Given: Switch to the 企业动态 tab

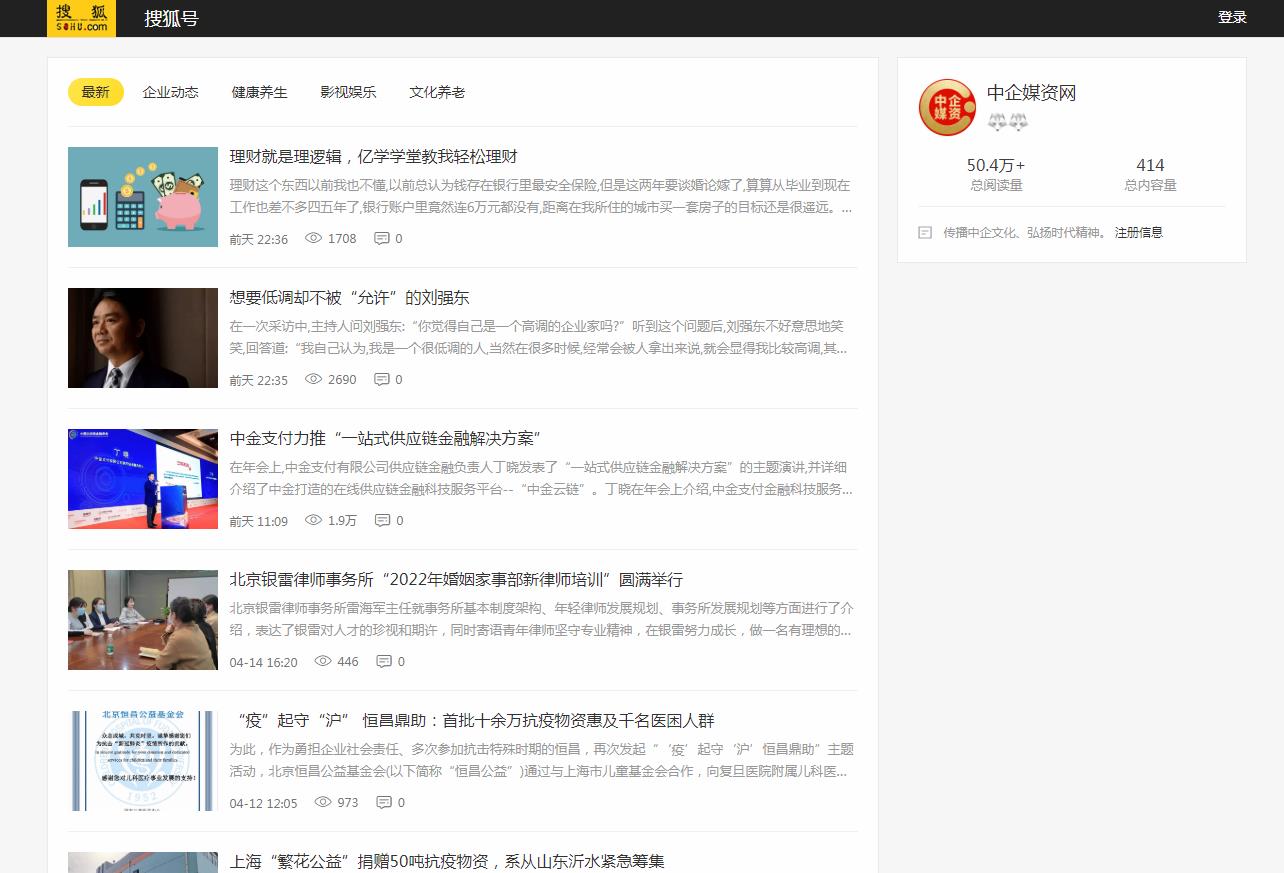Looking at the screenshot, I should (171, 92).
